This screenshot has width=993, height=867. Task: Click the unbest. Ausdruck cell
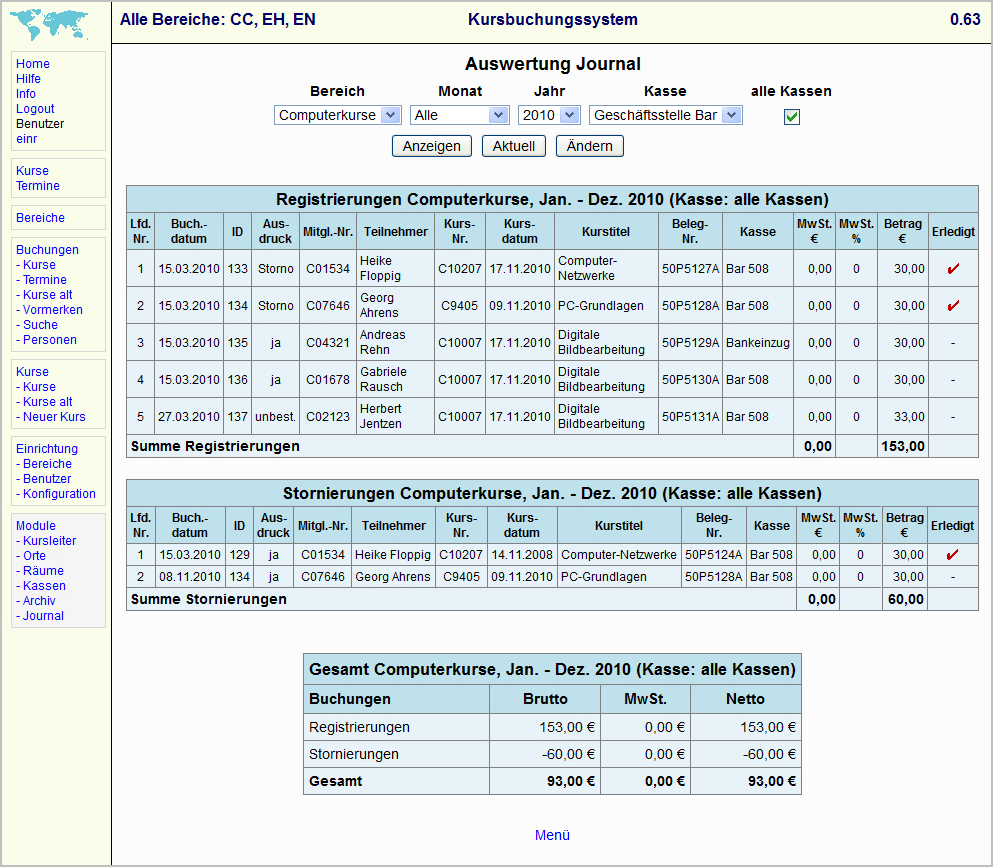[275, 417]
